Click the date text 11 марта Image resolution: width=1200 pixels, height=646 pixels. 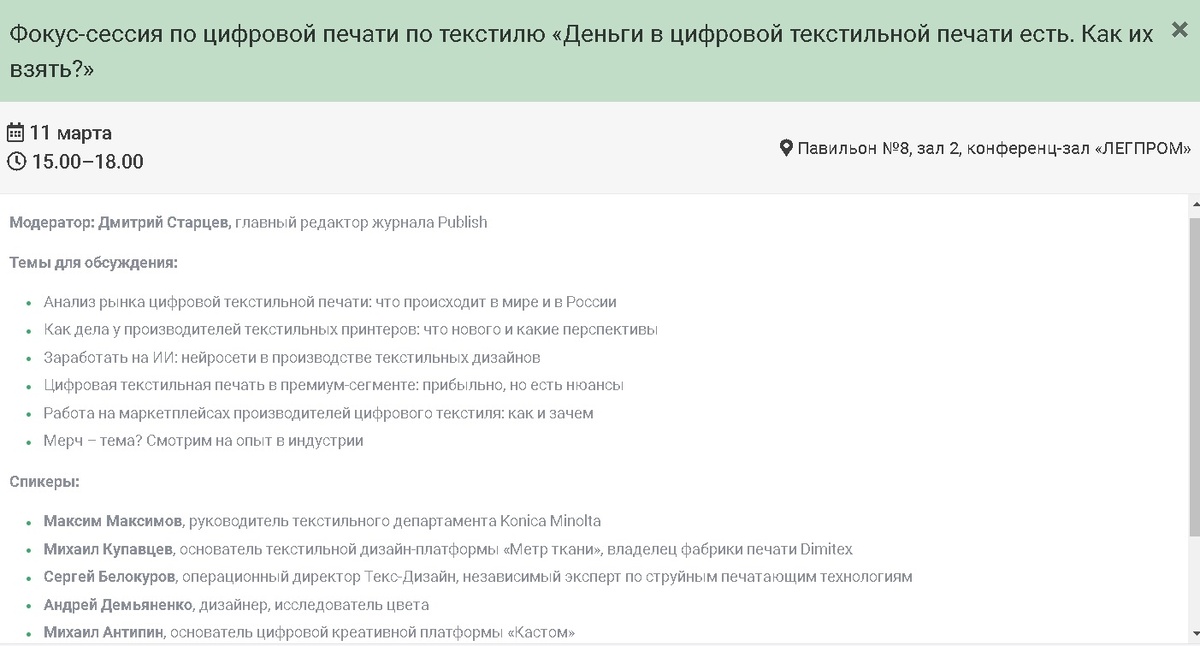coord(71,133)
